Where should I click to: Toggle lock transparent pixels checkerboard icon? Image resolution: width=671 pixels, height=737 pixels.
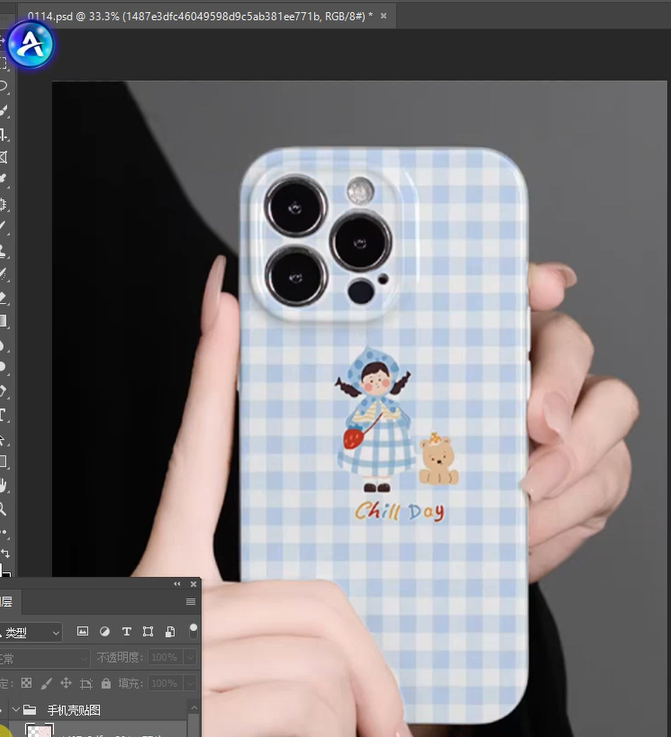click(x=27, y=683)
